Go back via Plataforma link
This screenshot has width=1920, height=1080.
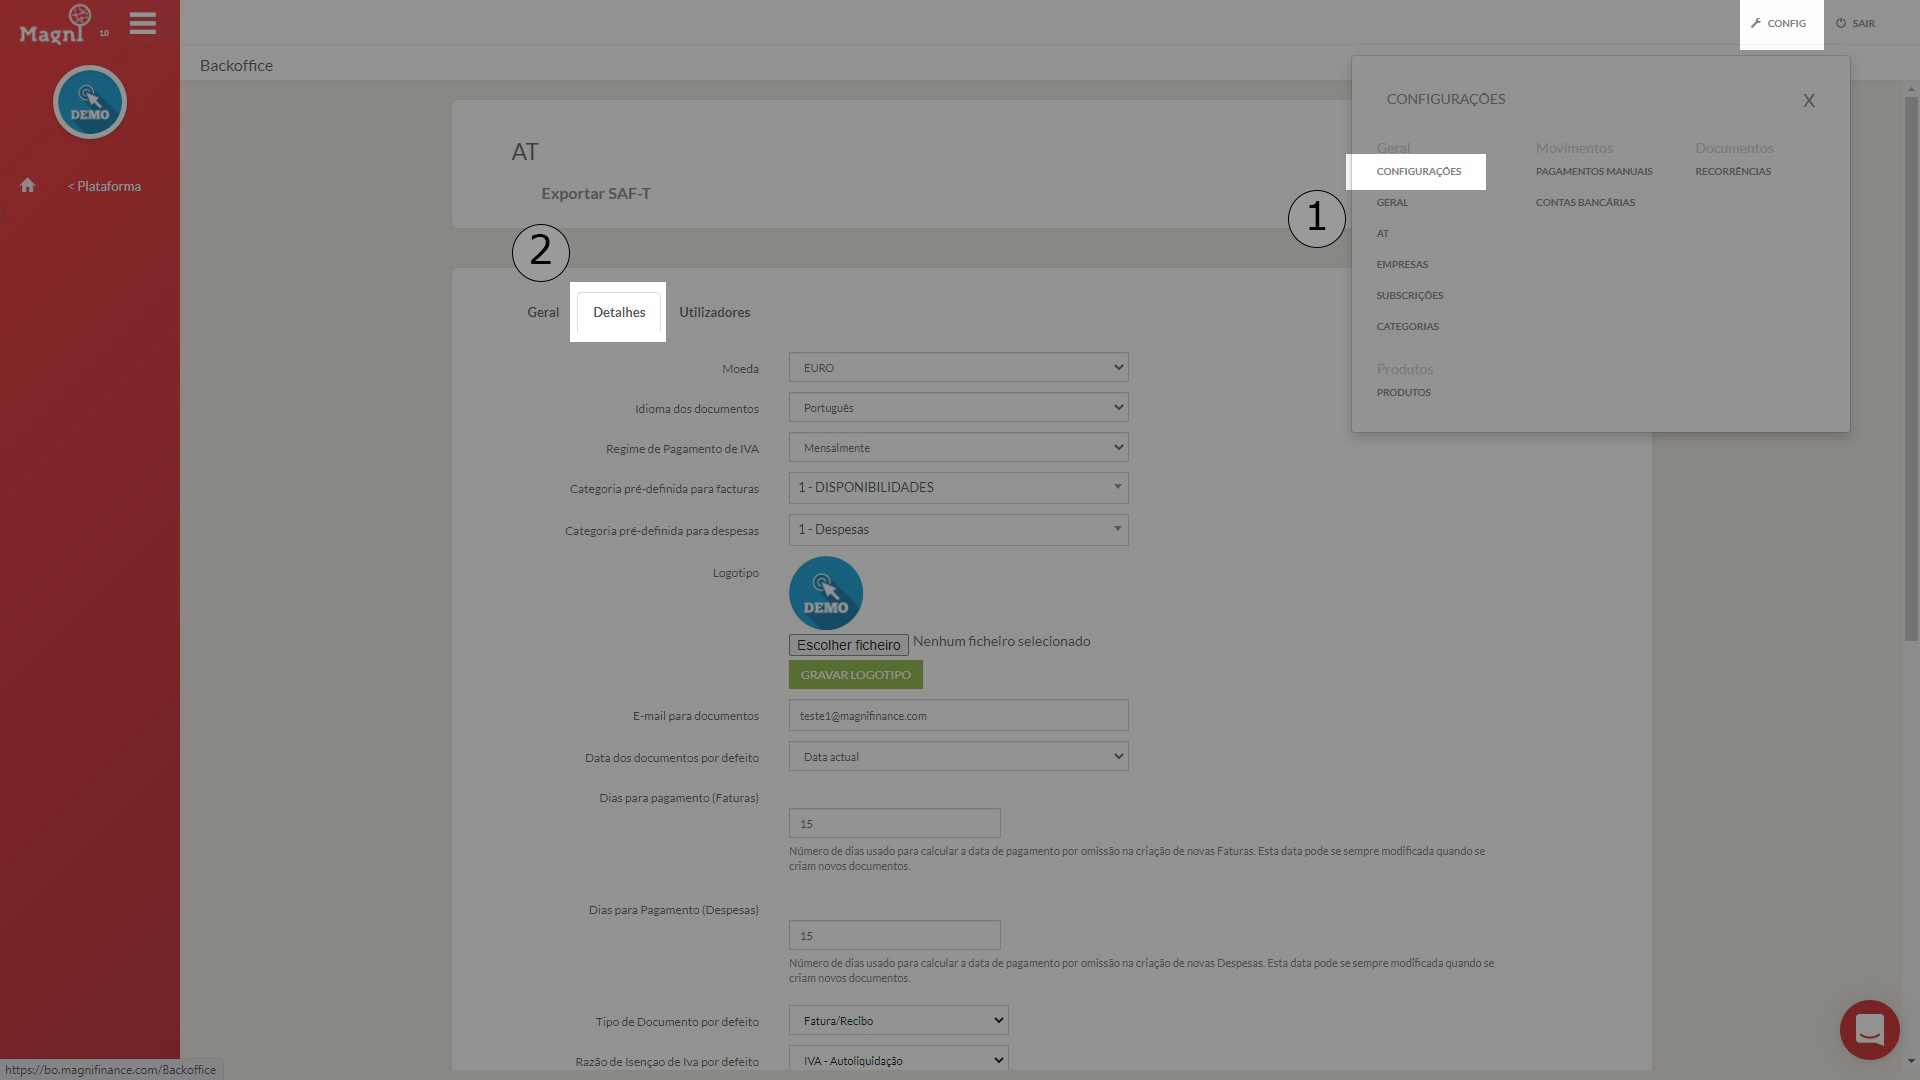pos(104,186)
